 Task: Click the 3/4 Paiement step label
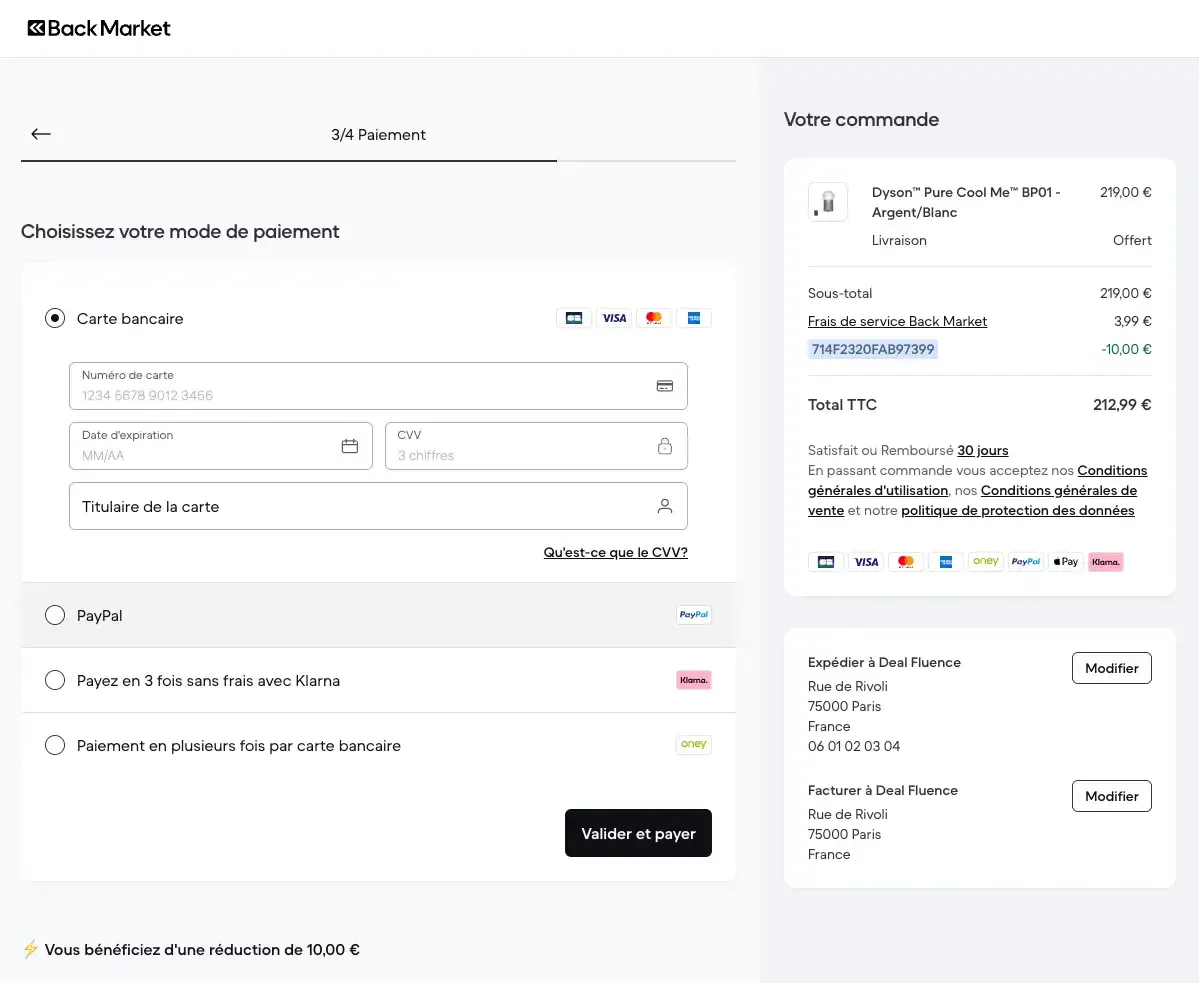point(379,135)
